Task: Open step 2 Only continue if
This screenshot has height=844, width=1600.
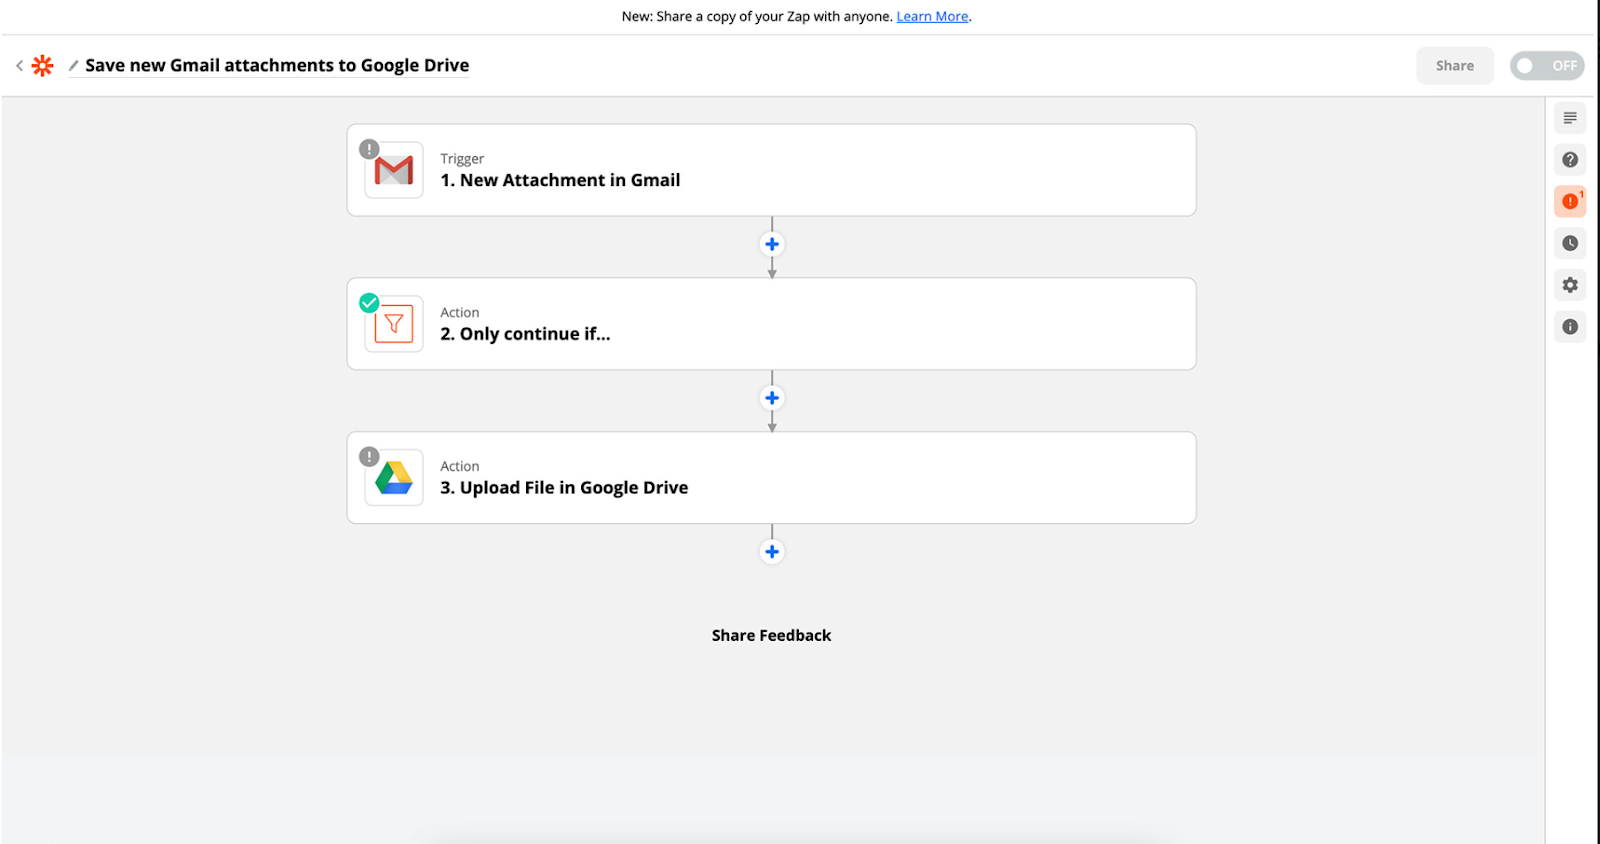Action: point(771,324)
